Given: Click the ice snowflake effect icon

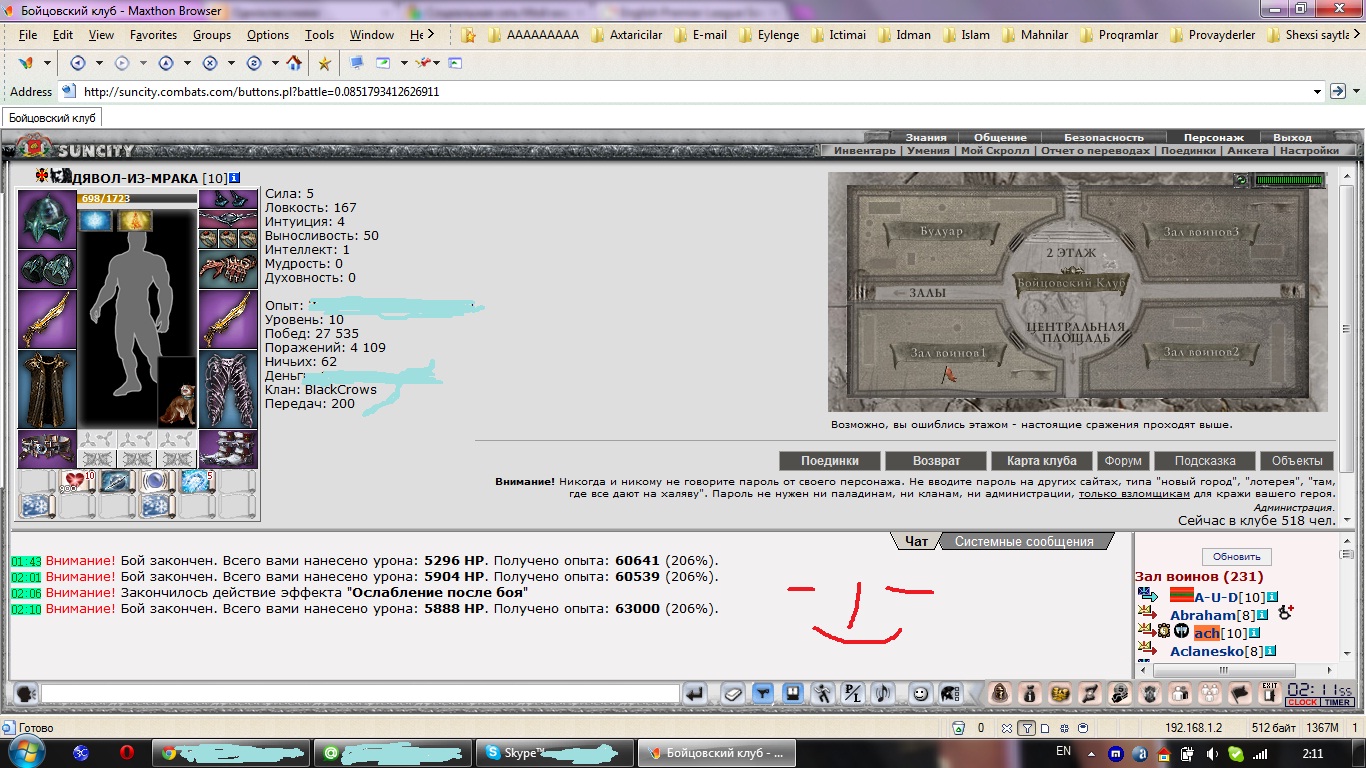Looking at the screenshot, I should click(x=96, y=220).
